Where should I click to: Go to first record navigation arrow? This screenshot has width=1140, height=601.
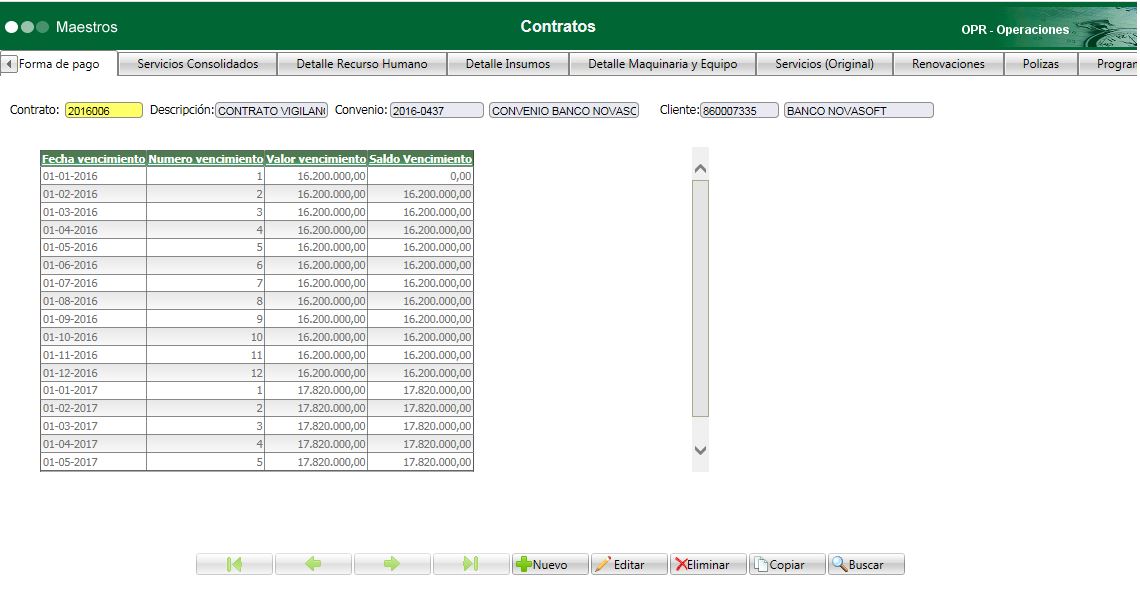click(234, 564)
